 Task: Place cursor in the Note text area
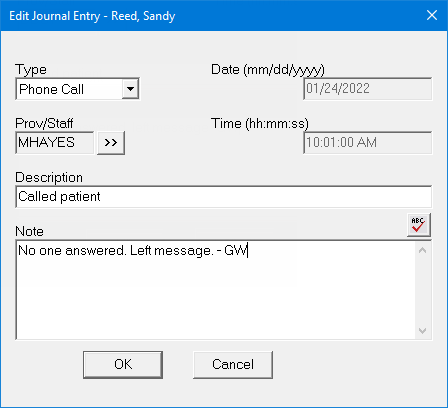click(x=216, y=290)
